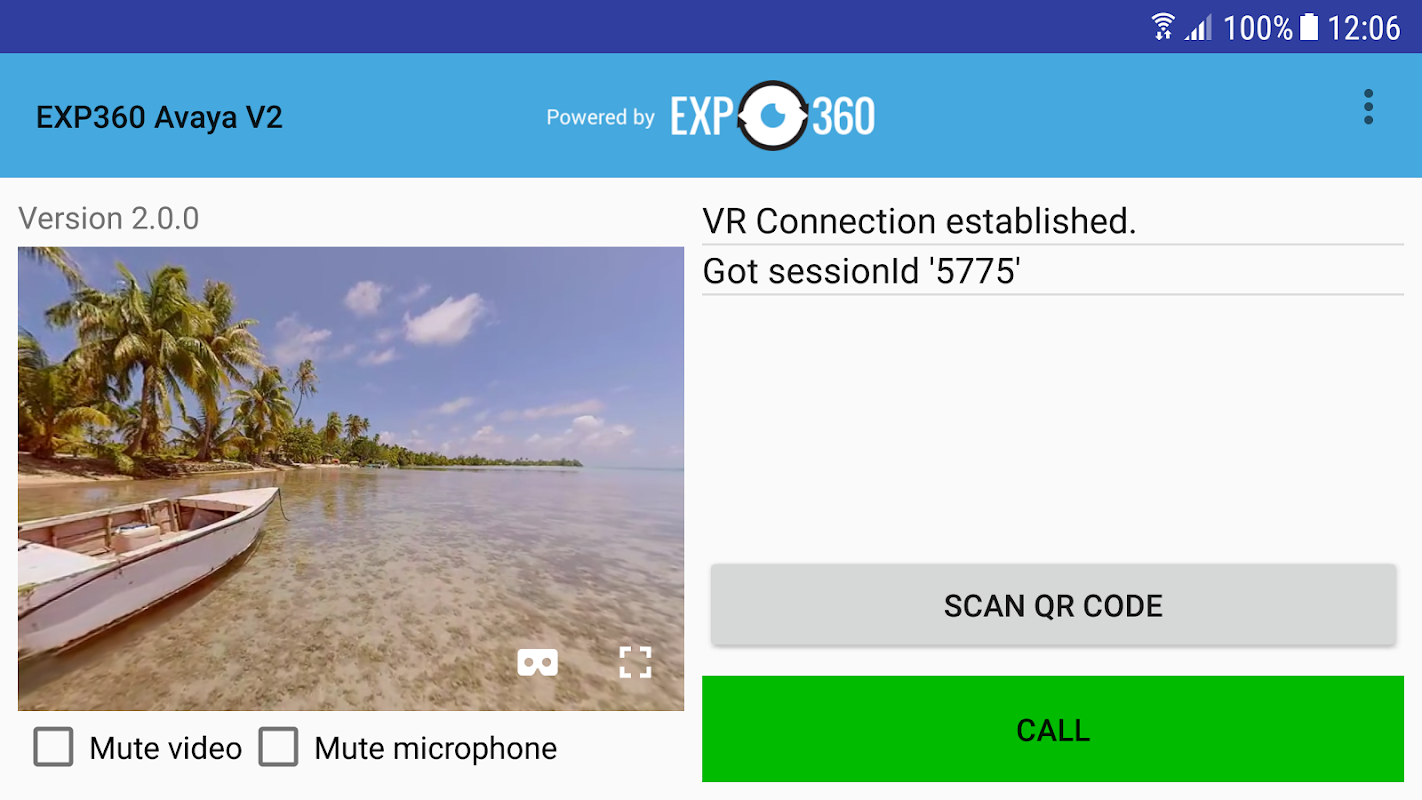Viewport: 1422px width, 800px height.
Task: Select the Got sessionId '5775' log entry
Action: [x=1053, y=271]
